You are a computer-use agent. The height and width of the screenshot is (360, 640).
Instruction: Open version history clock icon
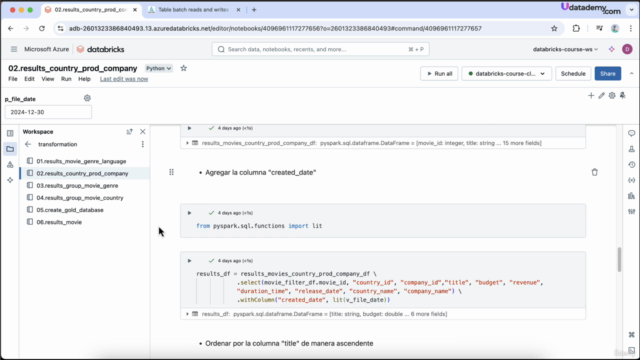click(x=631, y=164)
